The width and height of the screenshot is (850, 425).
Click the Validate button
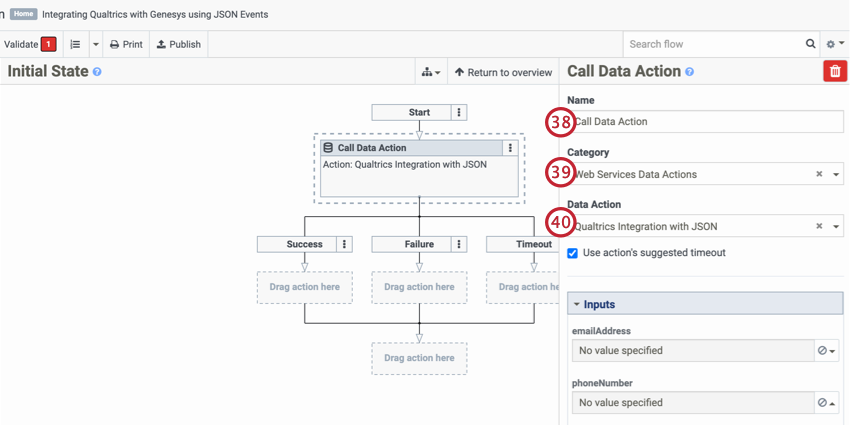(x=29, y=44)
